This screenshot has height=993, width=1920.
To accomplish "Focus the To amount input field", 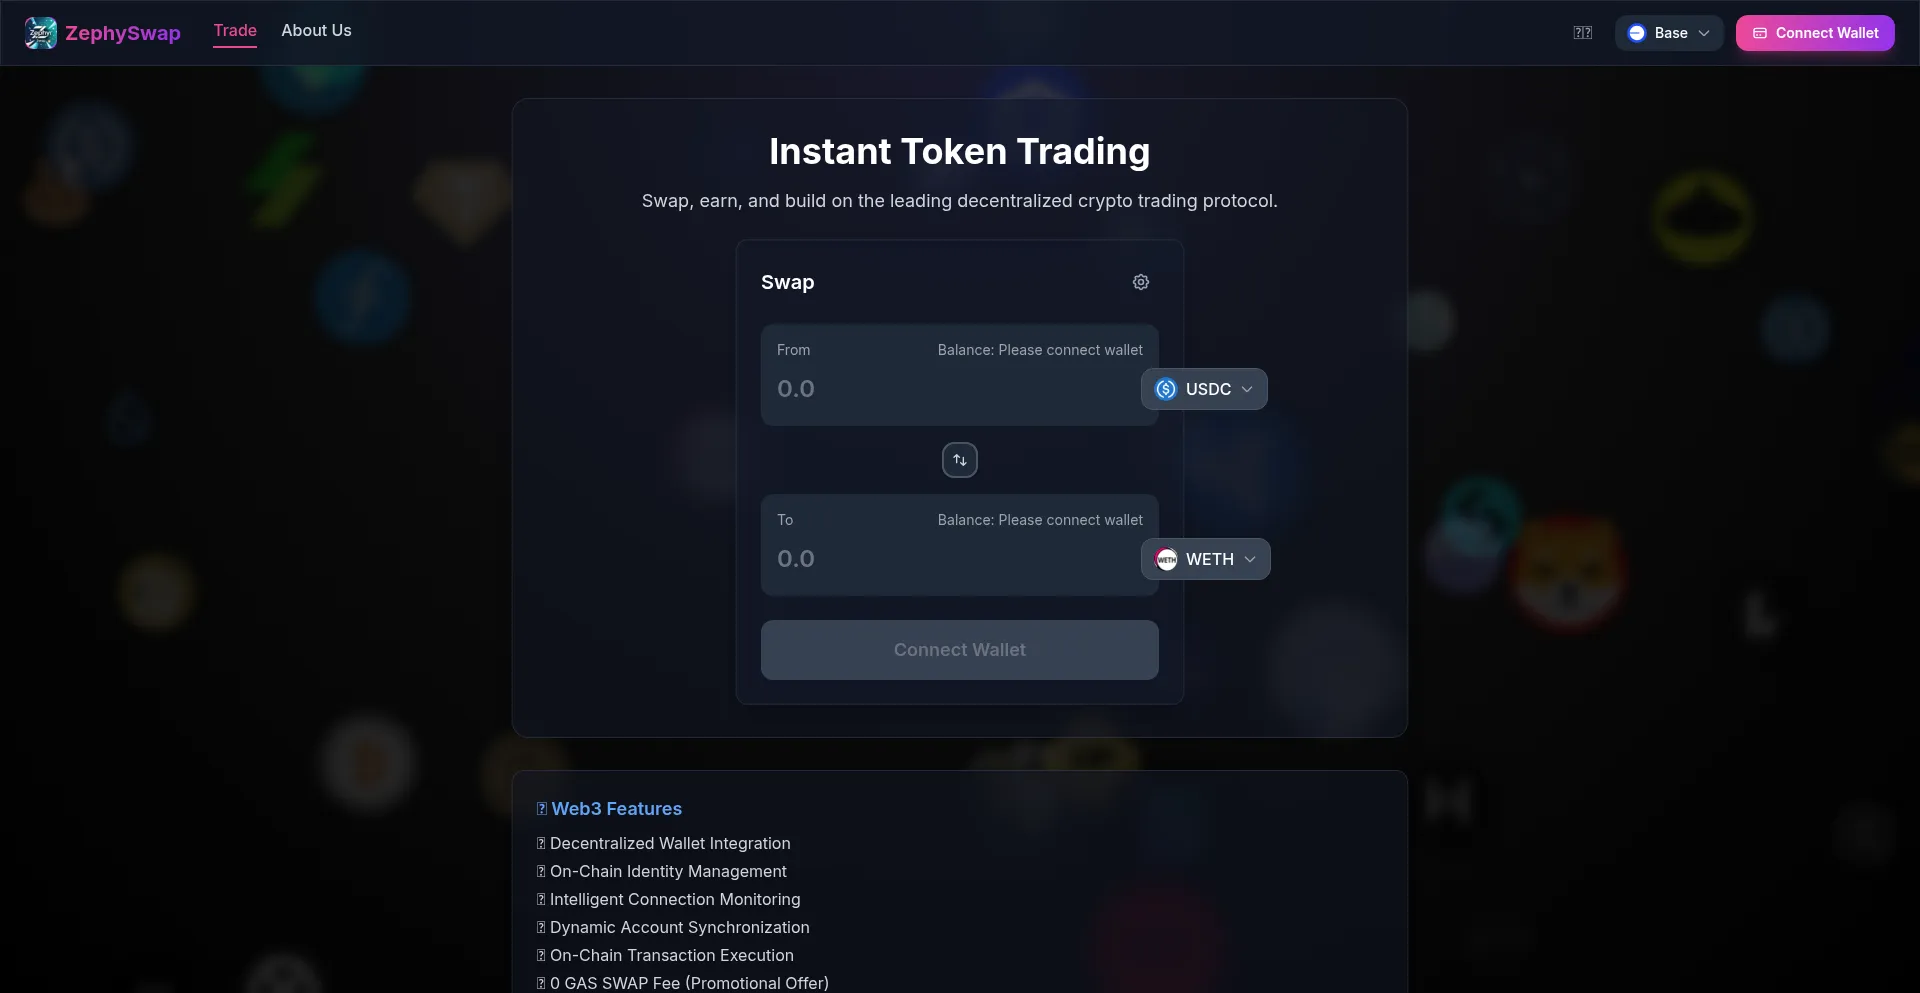I will 950,559.
